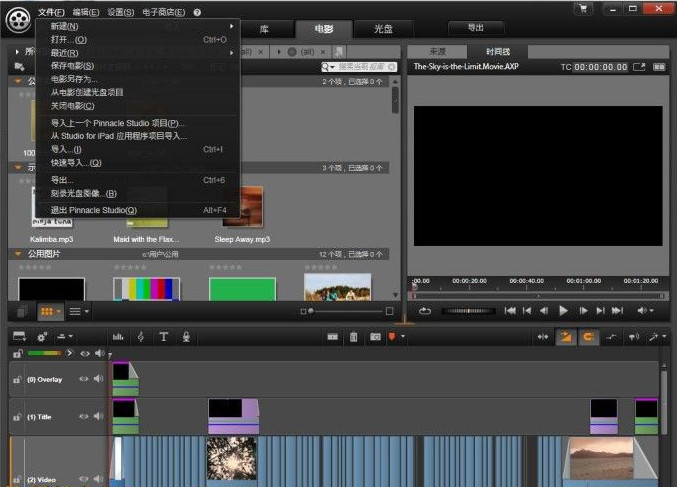Screen dimensions: 677x487
Task: Switch preview to the 来源 tab
Action: point(438,51)
